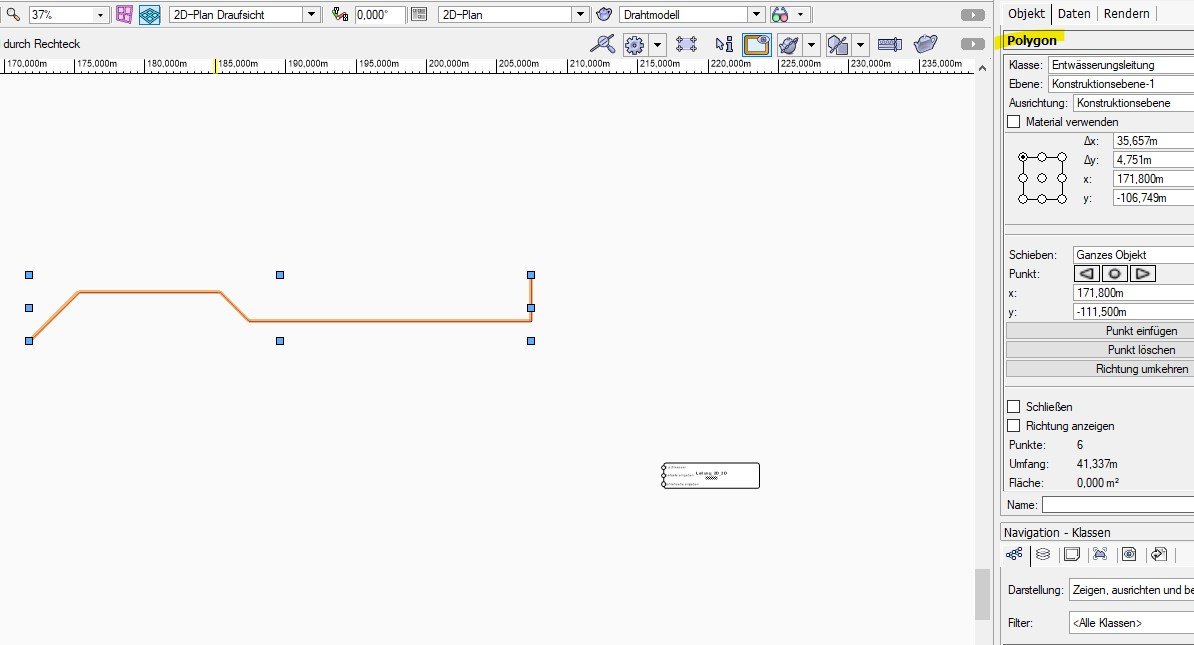Open the Rendern tab
This screenshot has width=1194, height=645.
point(1125,14)
